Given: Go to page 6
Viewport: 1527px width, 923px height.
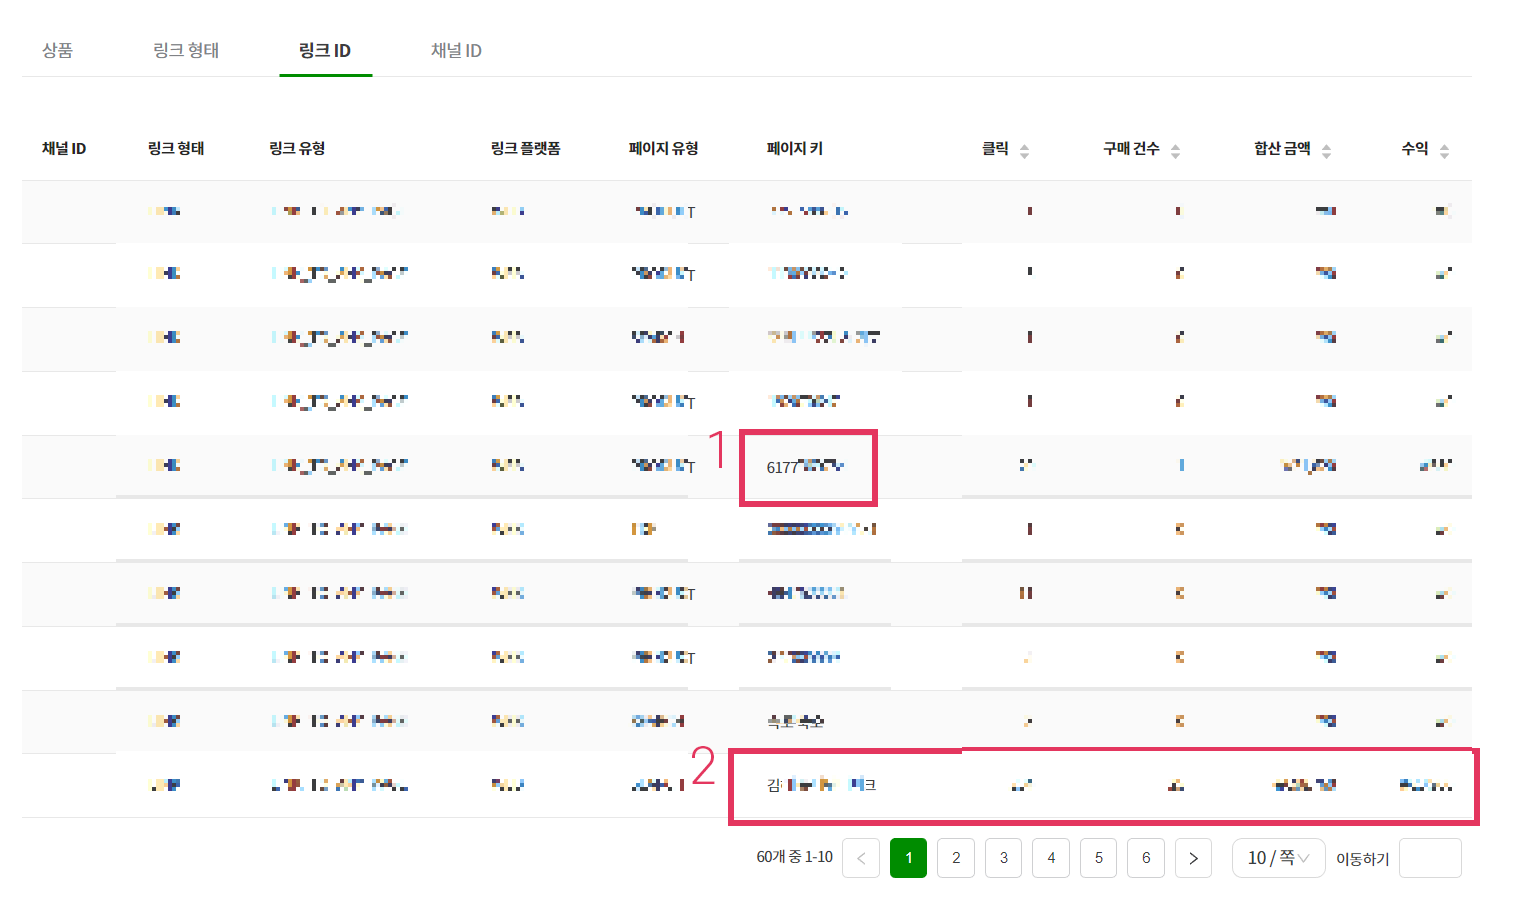Looking at the screenshot, I should pyautogui.click(x=1146, y=858).
